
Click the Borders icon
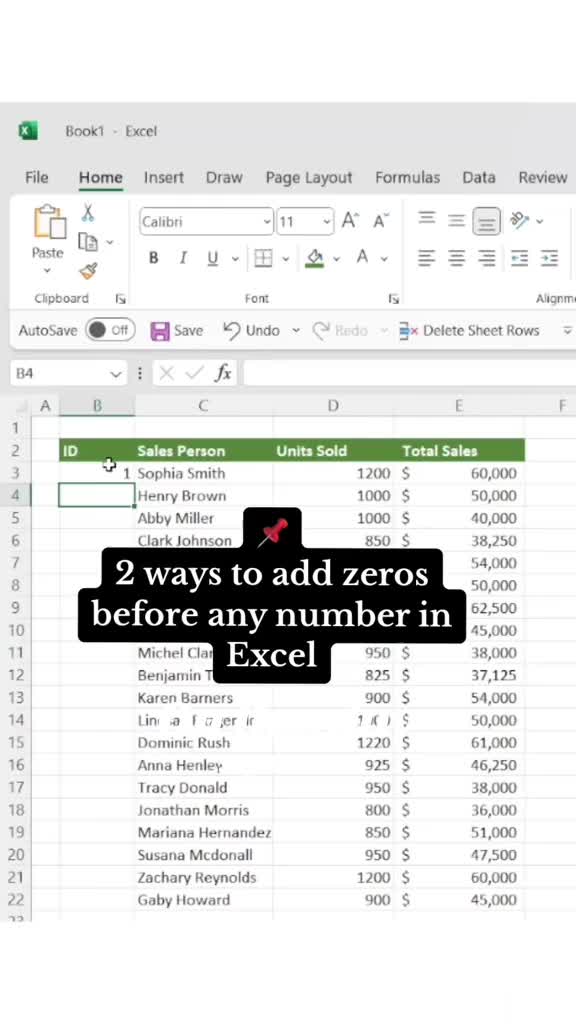tap(263, 258)
